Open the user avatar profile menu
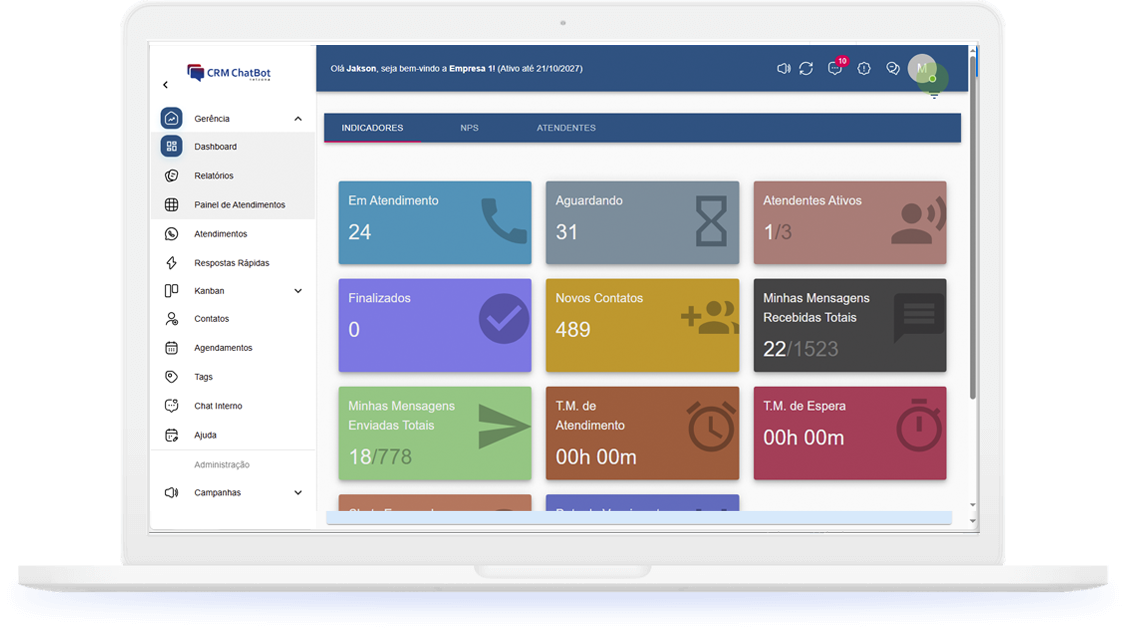1126x630 pixels. click(x=922, y=68)
